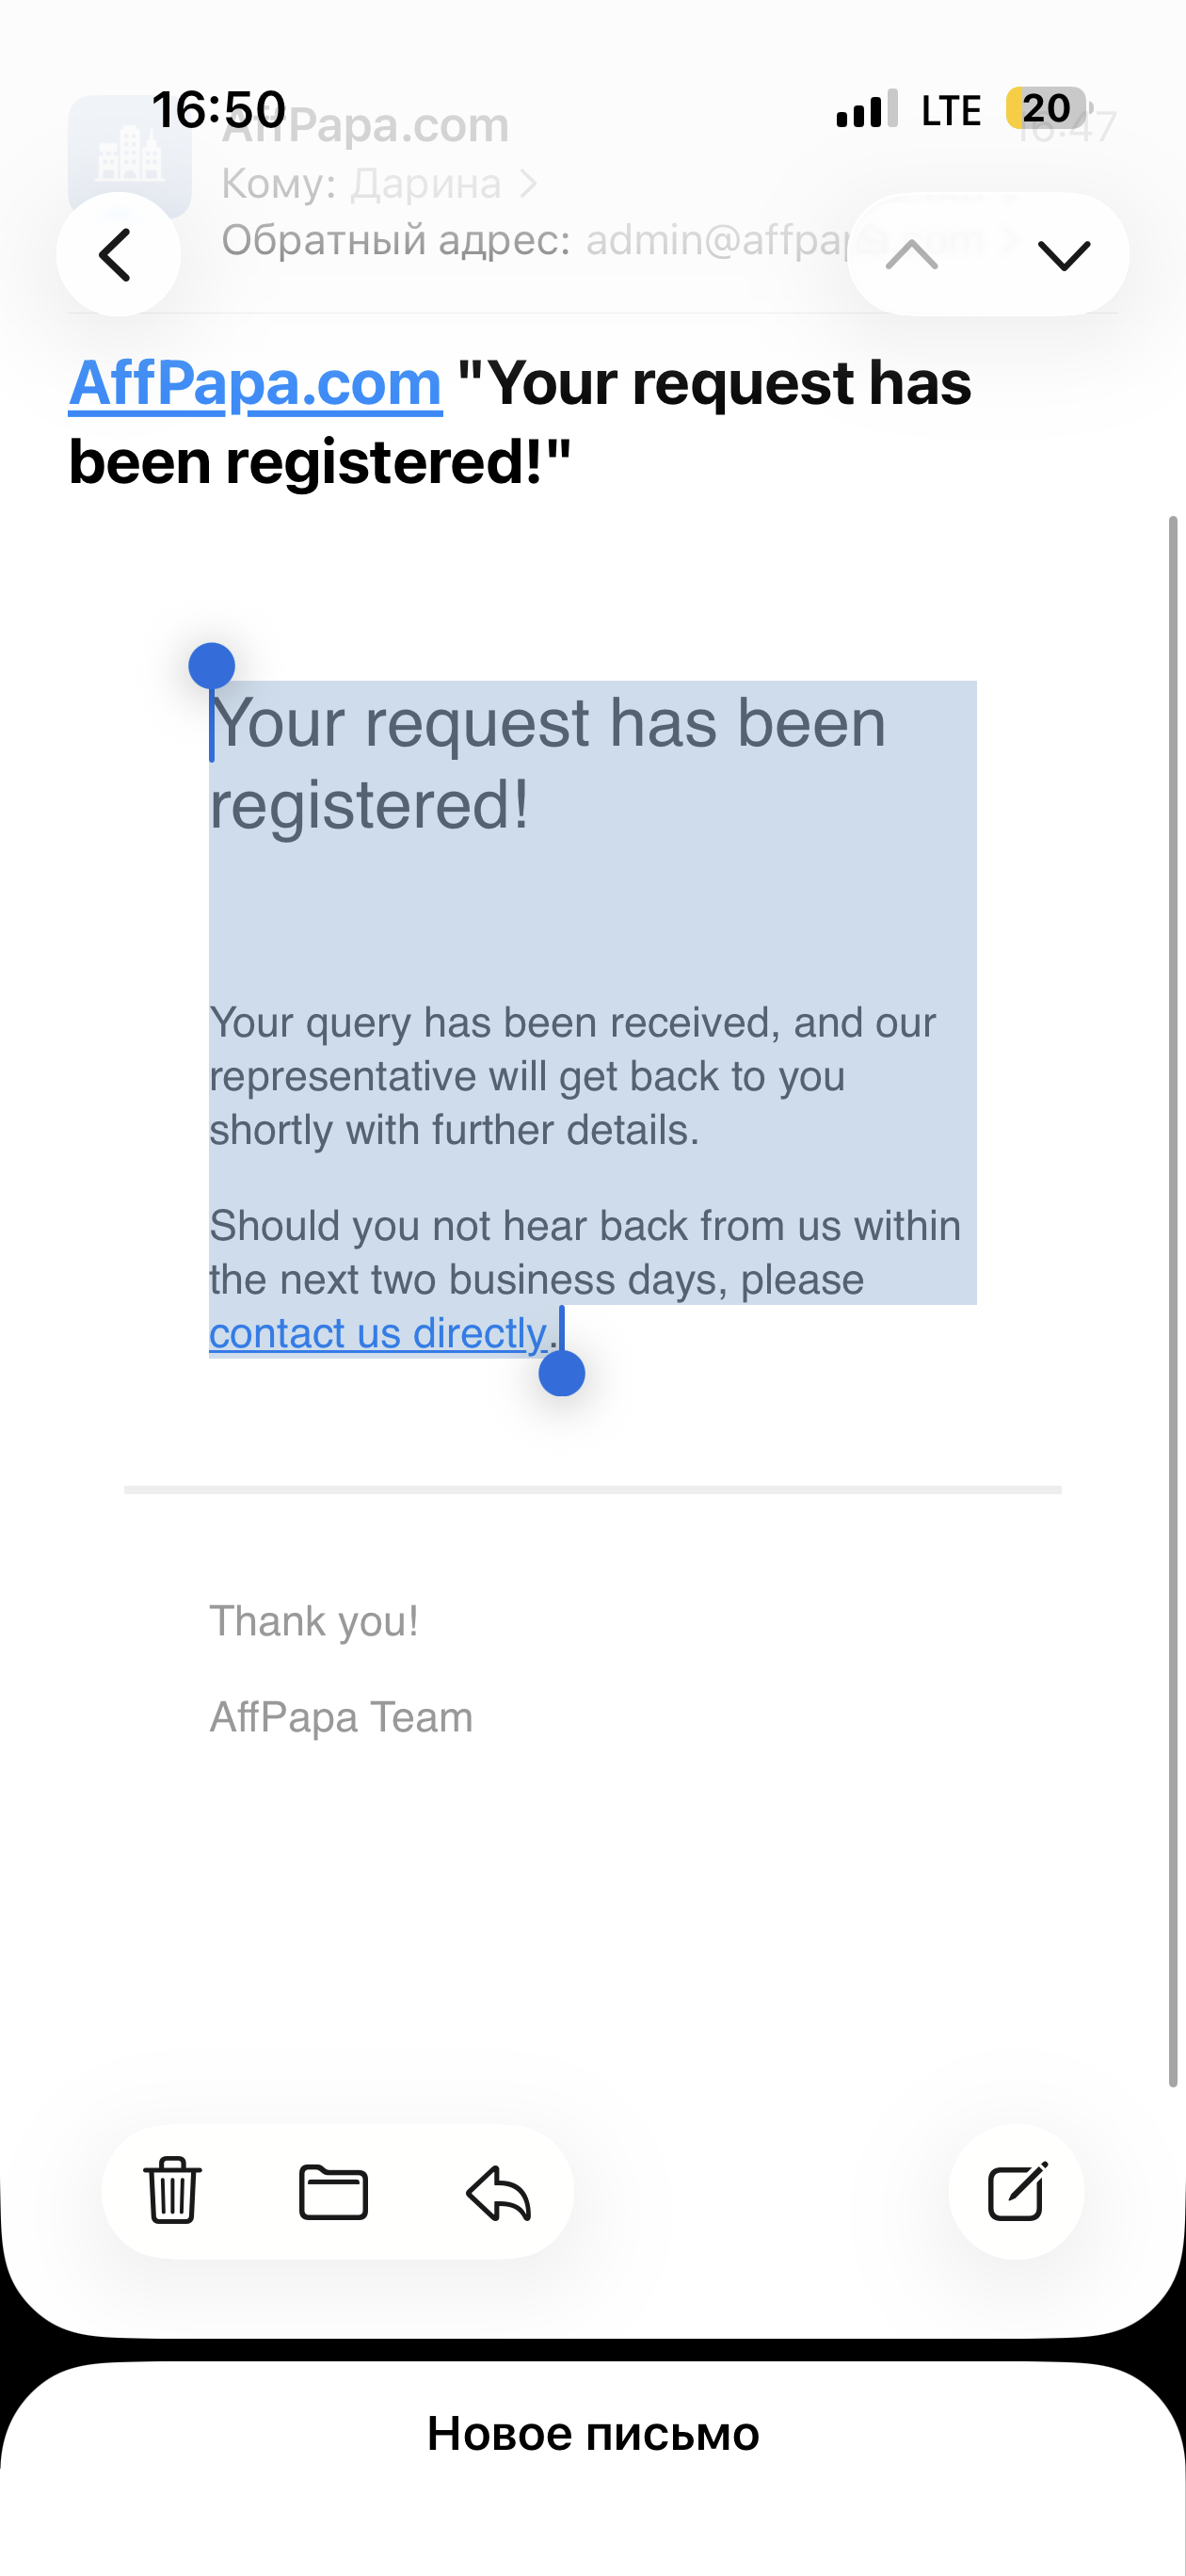
Task: Compose new message with pencil icon
Action: tap(1016, 2191)
